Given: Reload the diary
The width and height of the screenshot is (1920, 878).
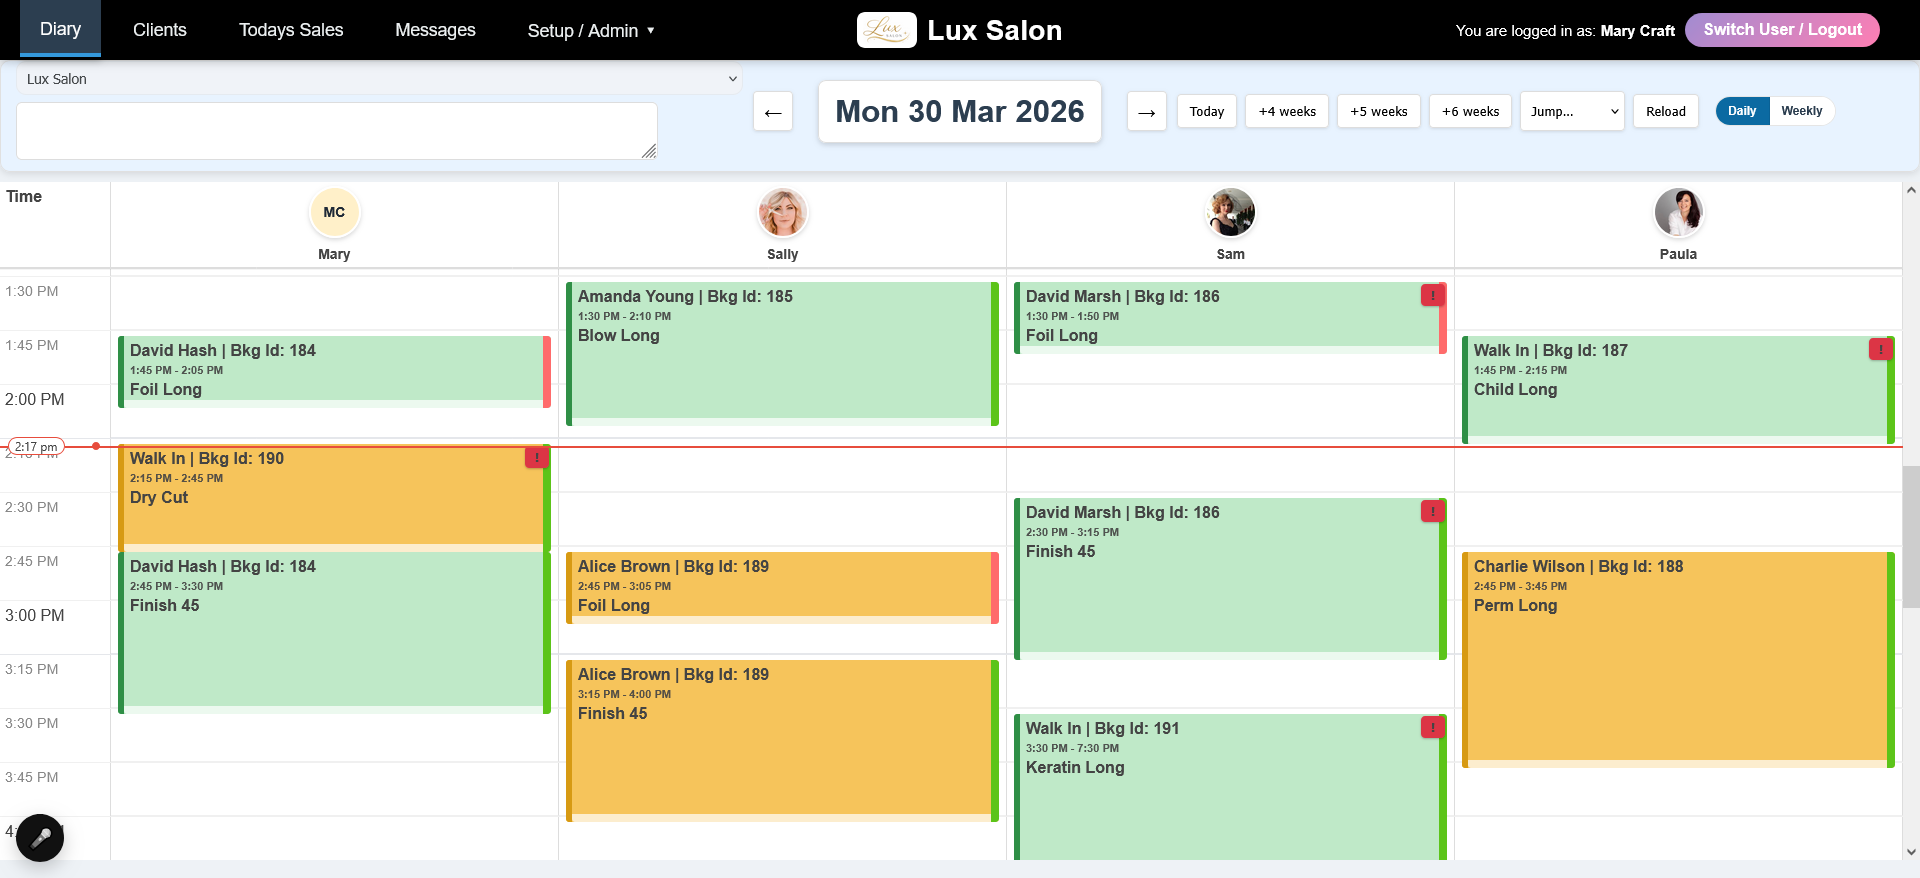Looking at the screenshot, I should [1666, 112].
